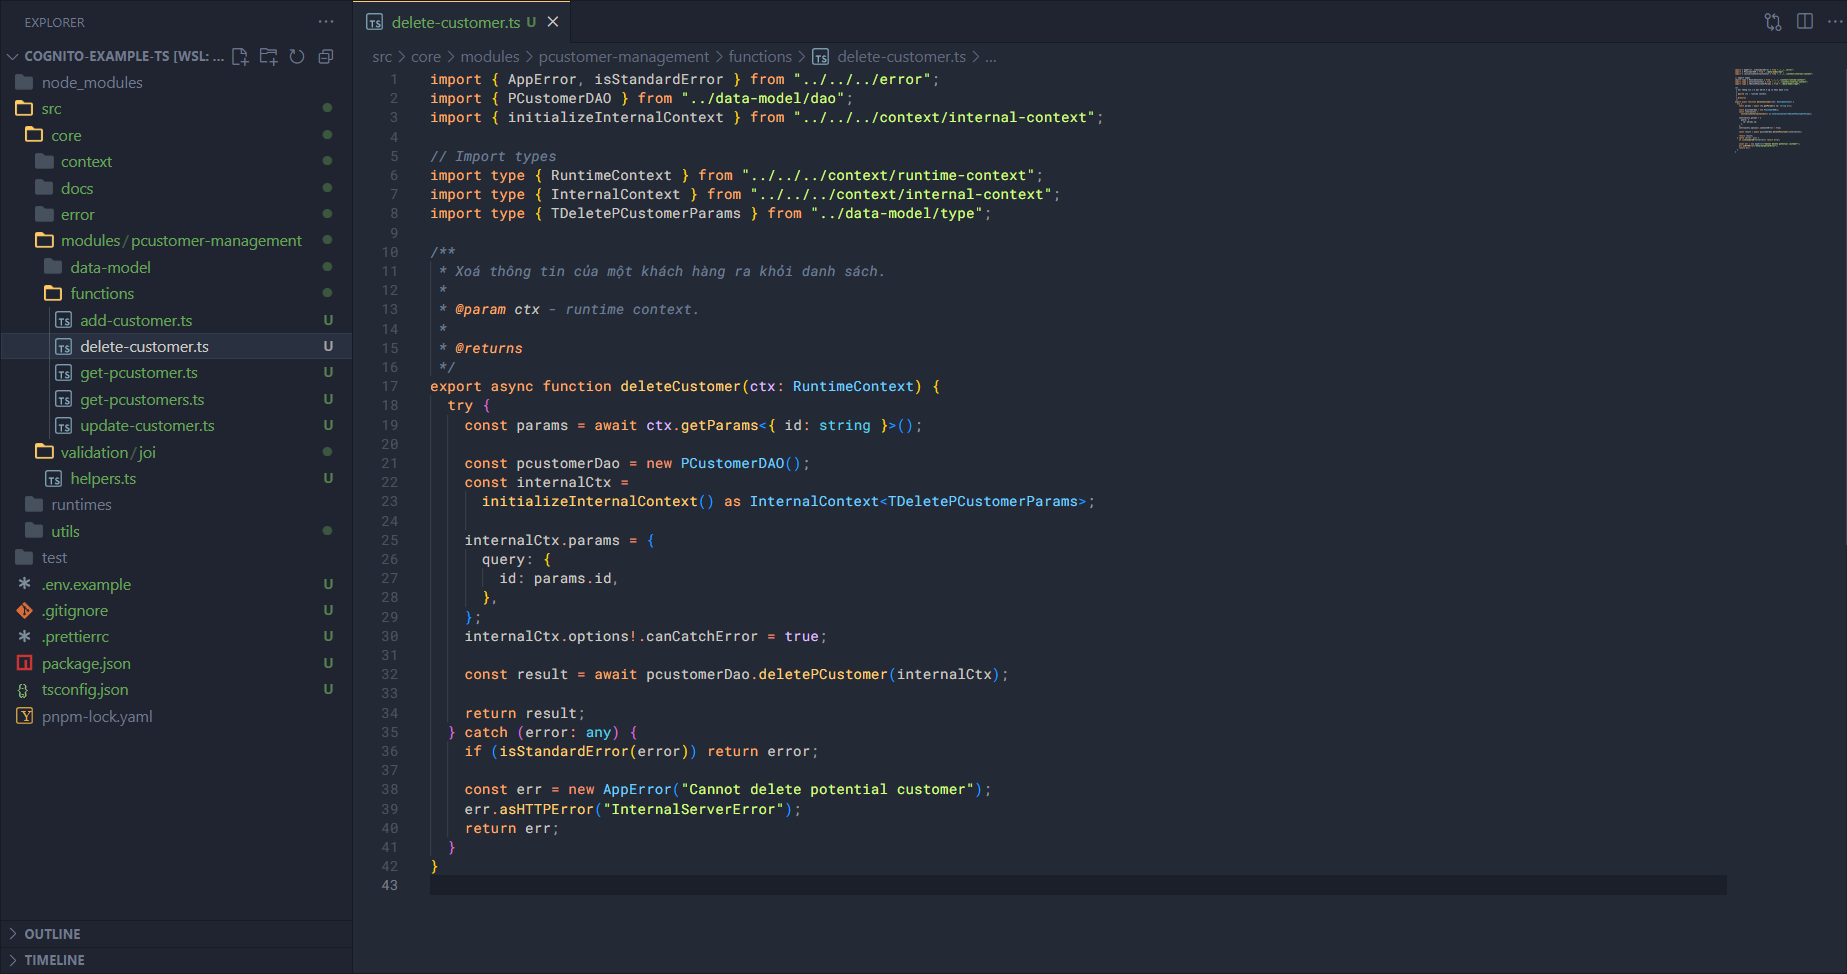Refresh the Explorer file tree
The image size is (1847, 974).
[x=297, y=56]
